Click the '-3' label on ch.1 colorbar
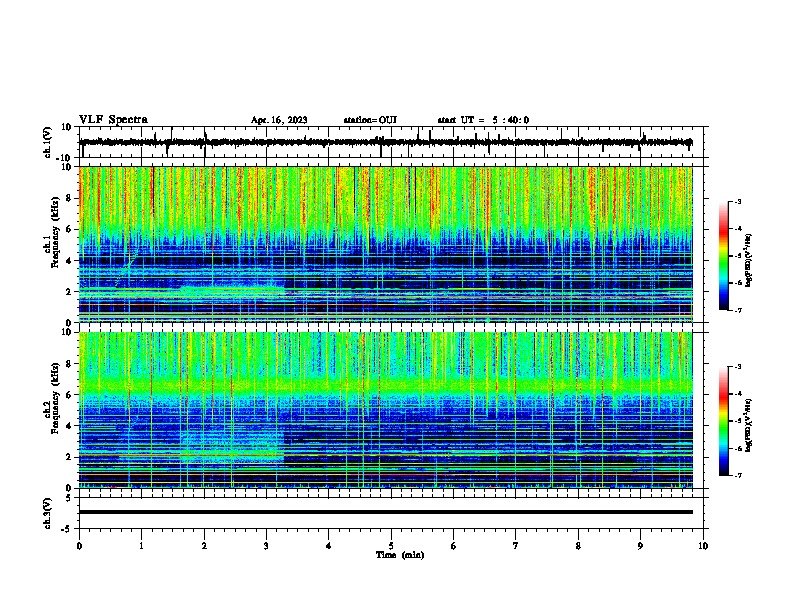The height and width of the screenshot is (612, 792). 737,202
